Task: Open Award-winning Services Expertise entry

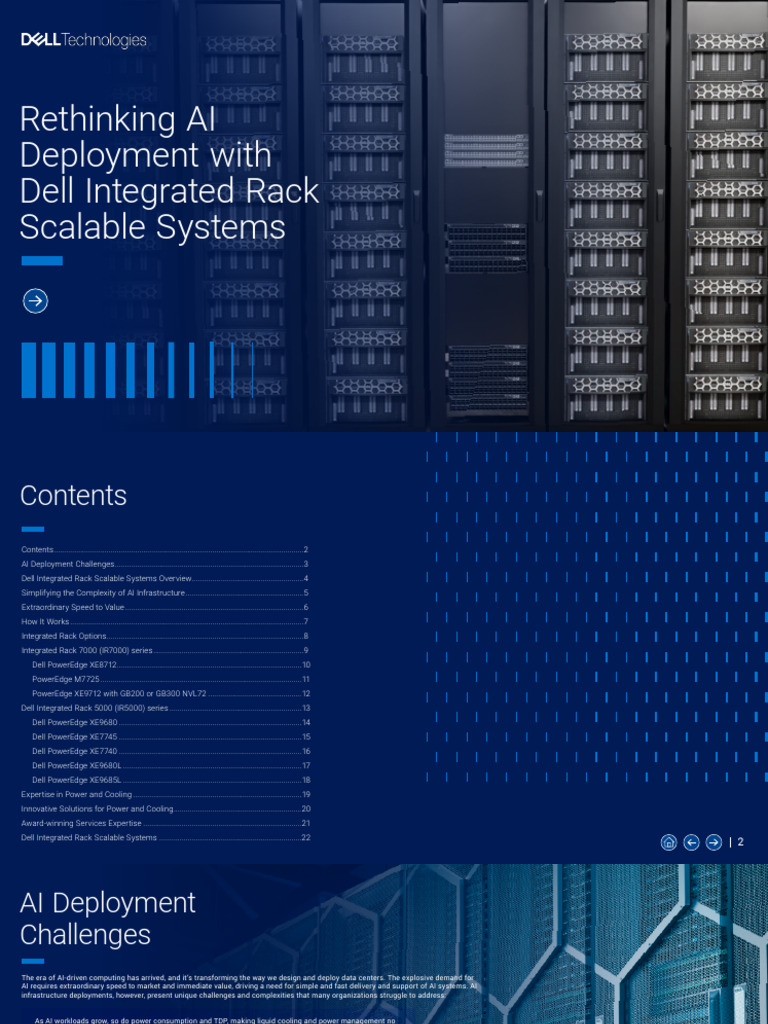Action: coord(165,824)
